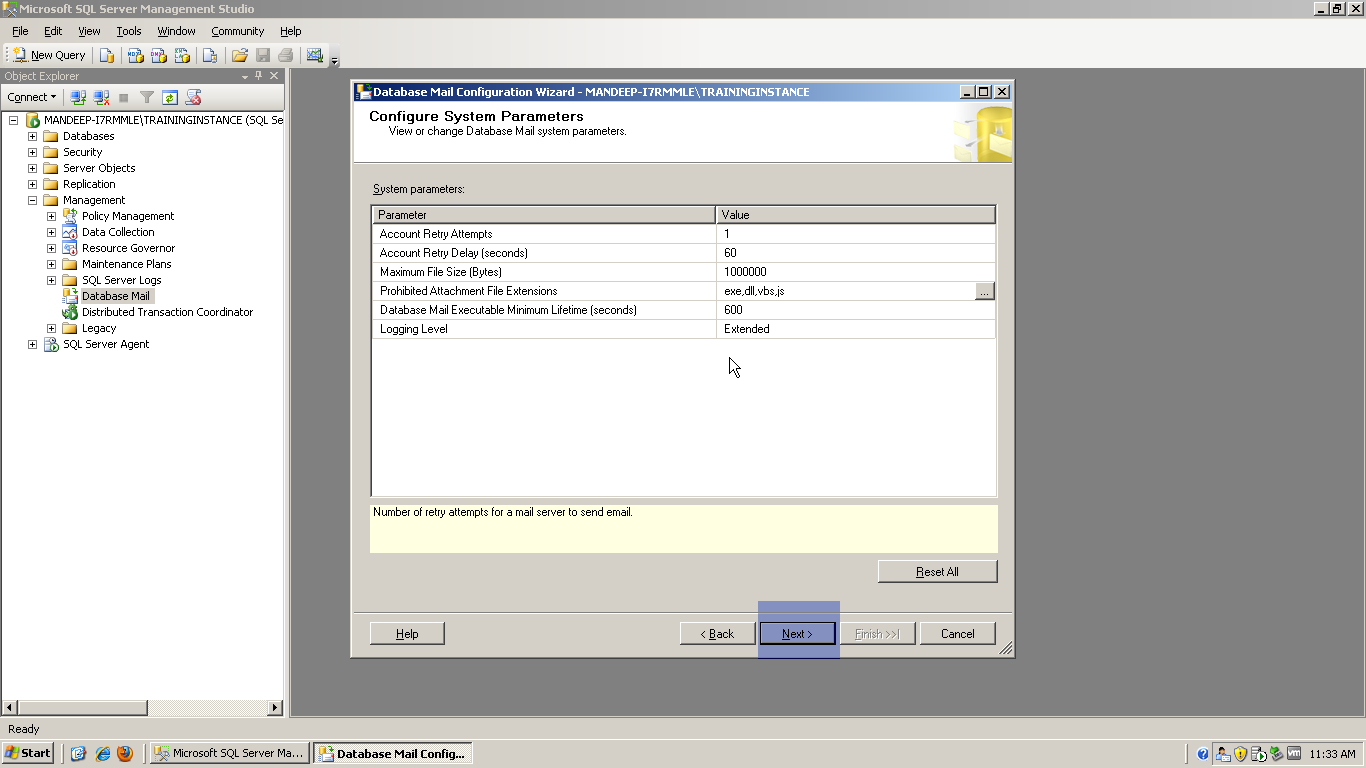
Task: Select Maintenance Plans tree item
Action: coord(126,264)
